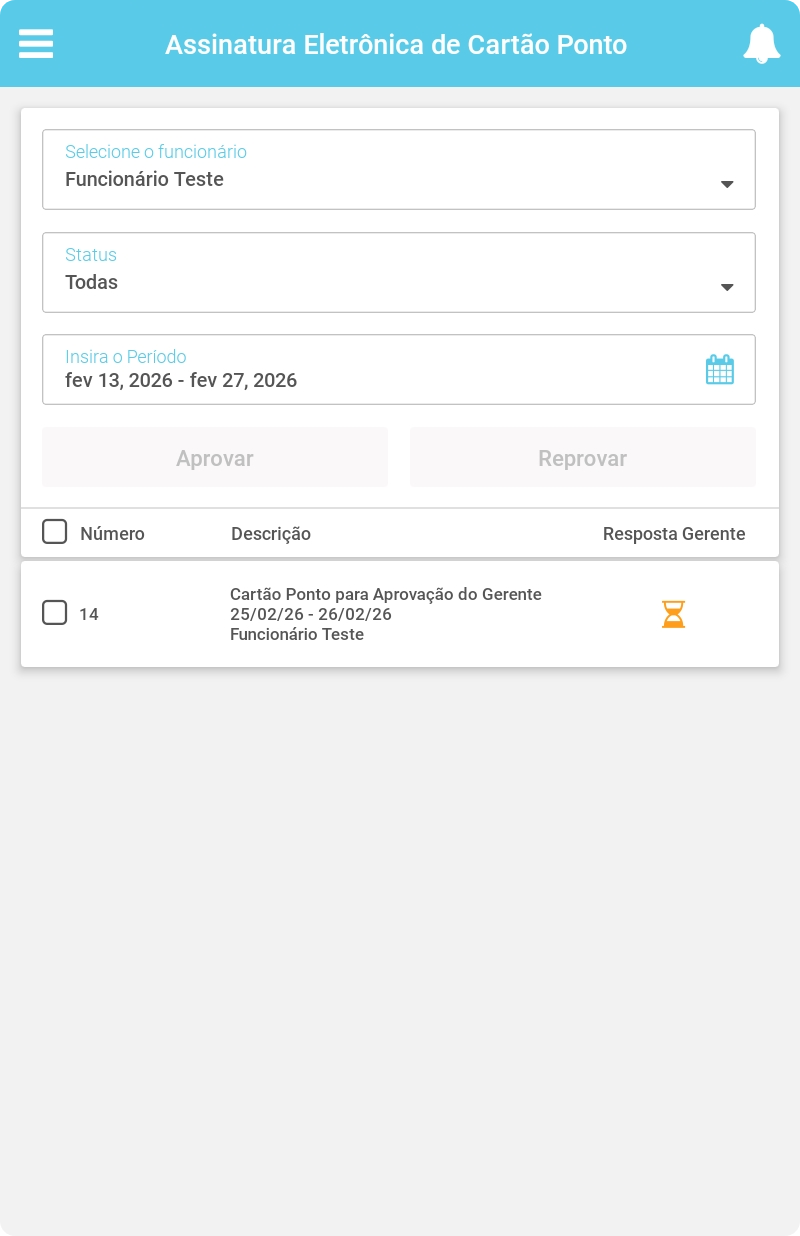
Task: Click the Resposta Gerente column header
Action: 674,534
